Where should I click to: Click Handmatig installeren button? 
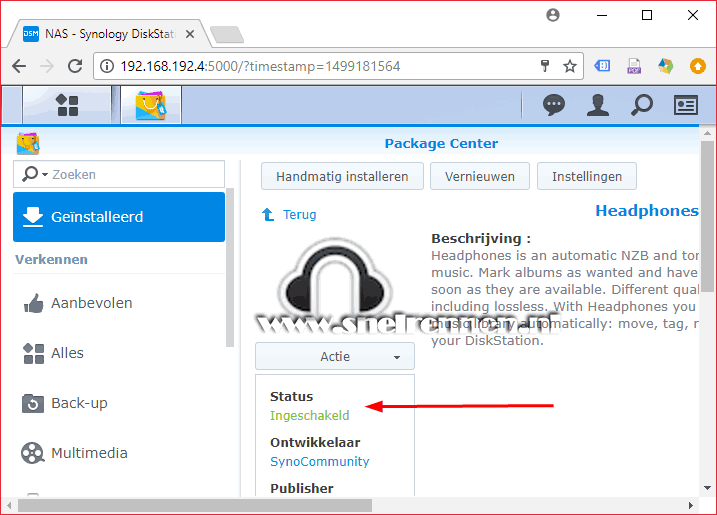tap(342, 176)
